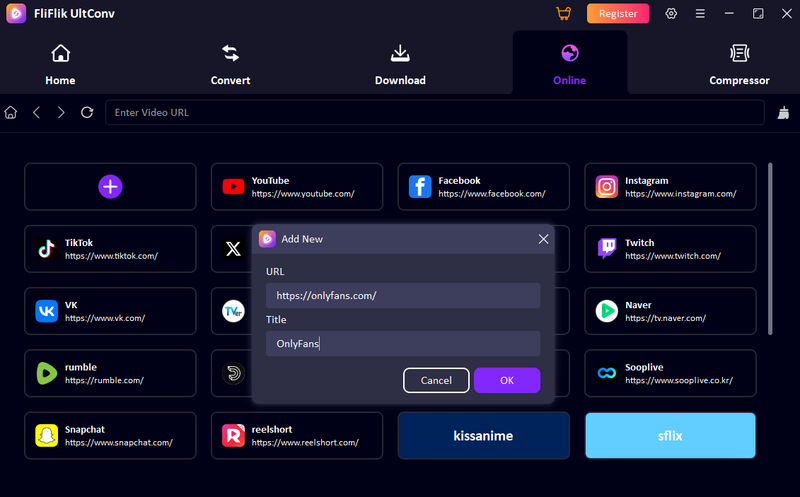Click the FliFlik UltConv logo icon
Image resolution: width=800 pixels, height=497 pixels.
pos(16,13)
